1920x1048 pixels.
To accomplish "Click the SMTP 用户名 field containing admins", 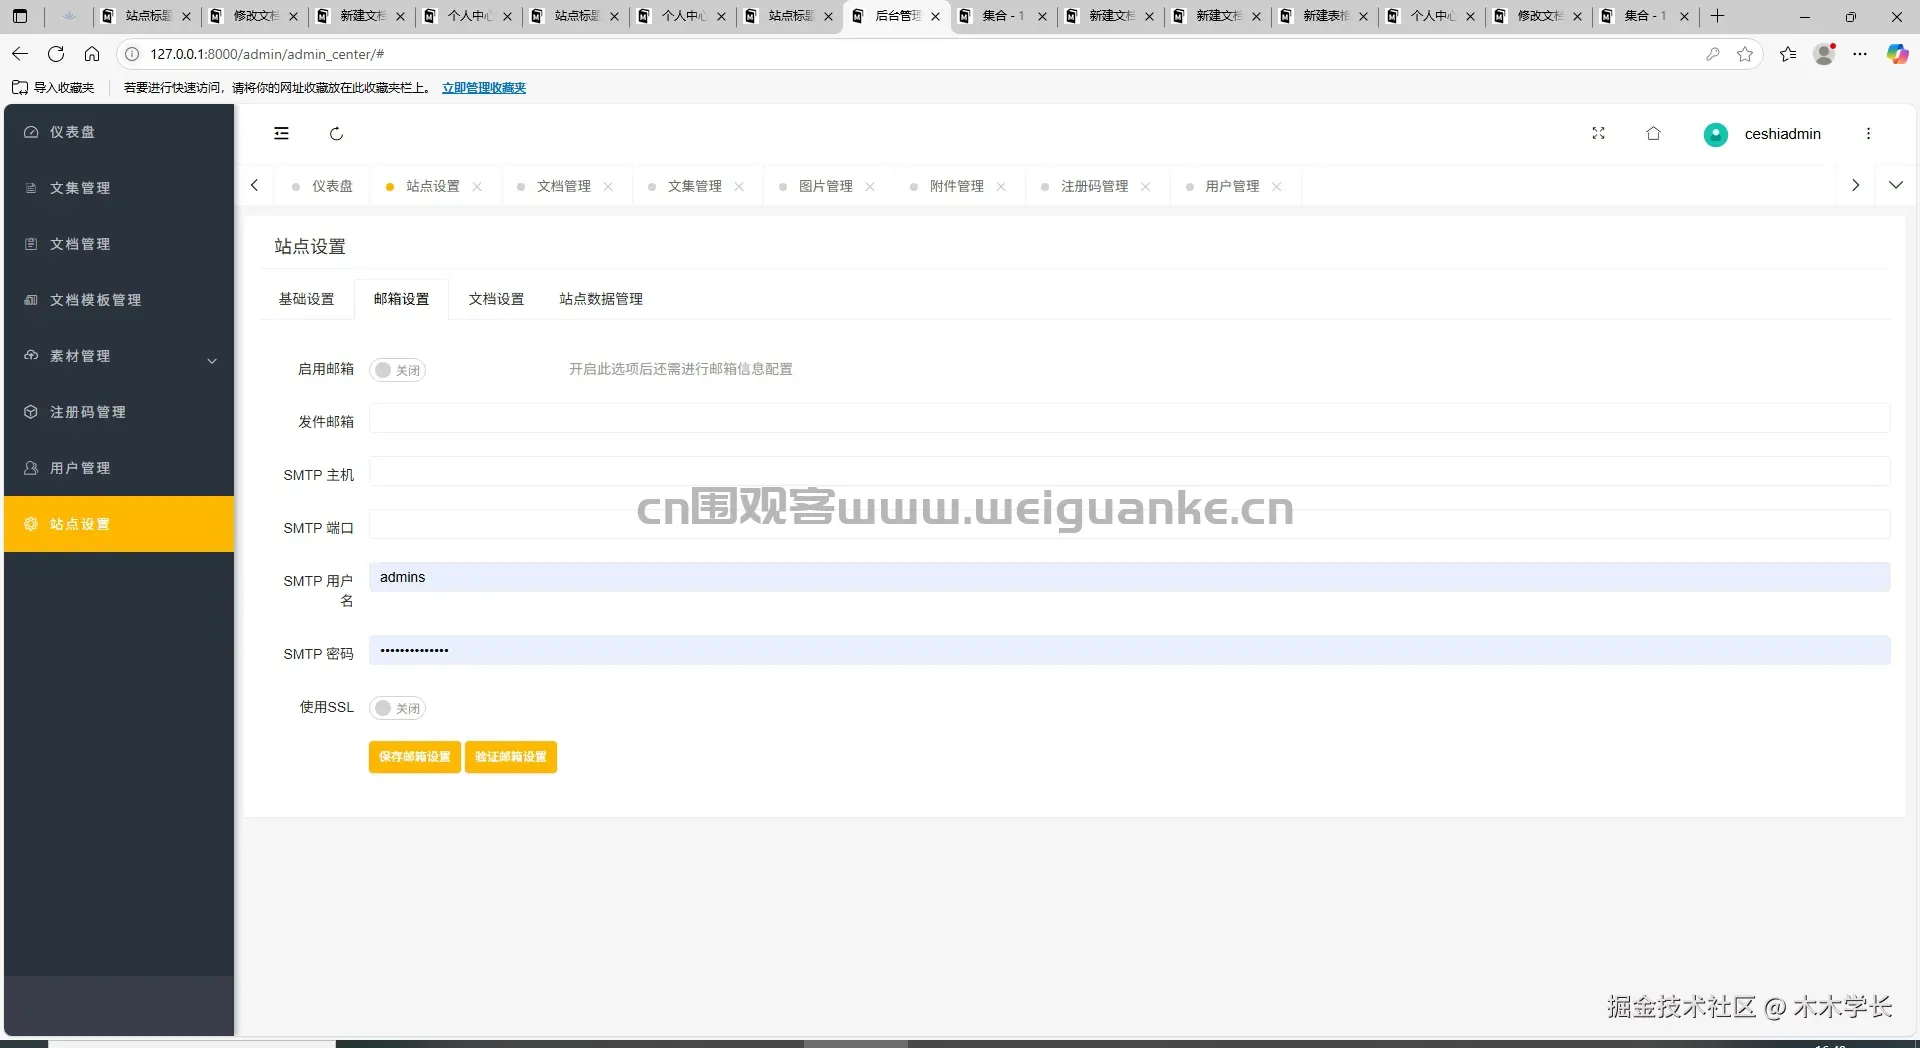I will click(1129, 578).
